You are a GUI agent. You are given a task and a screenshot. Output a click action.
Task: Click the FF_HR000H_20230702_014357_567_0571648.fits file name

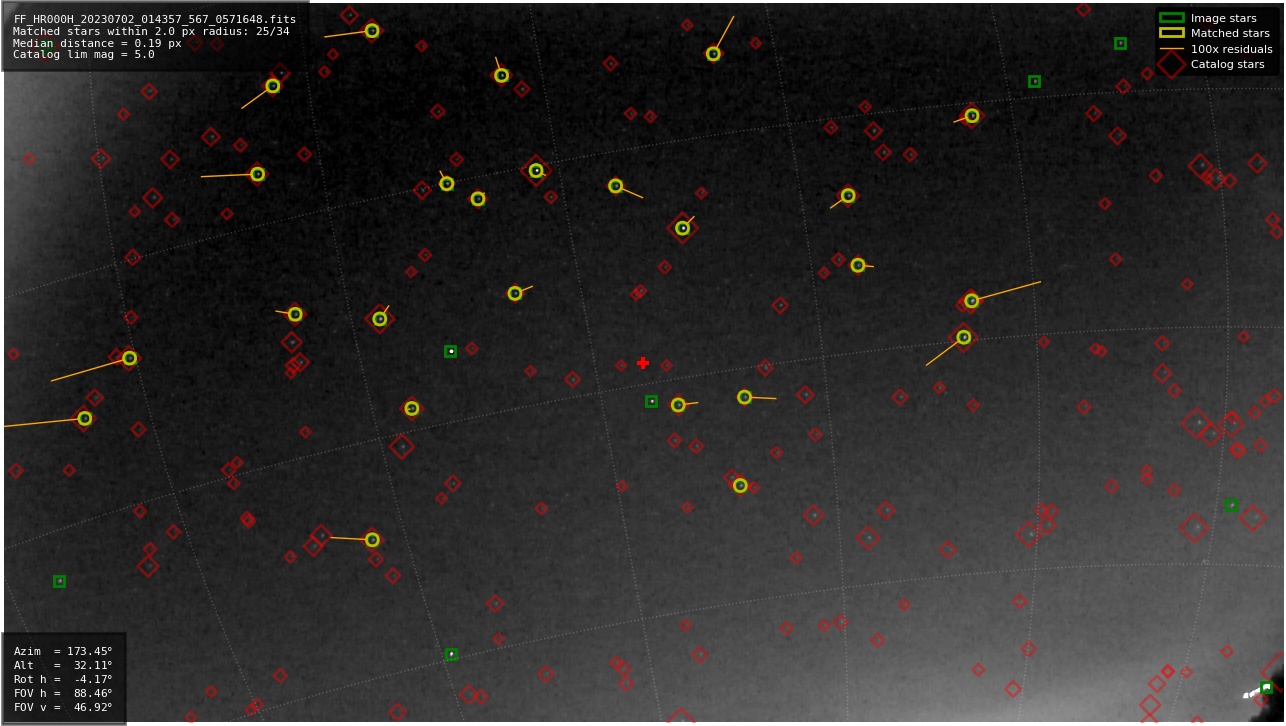coord(155,19)
